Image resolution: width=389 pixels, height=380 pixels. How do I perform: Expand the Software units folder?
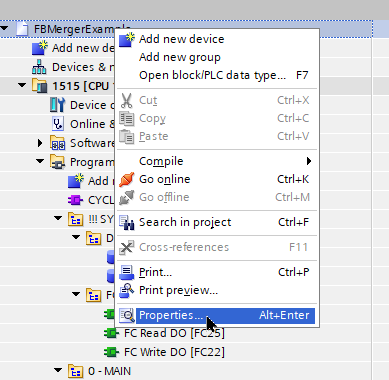coord(40,143)
